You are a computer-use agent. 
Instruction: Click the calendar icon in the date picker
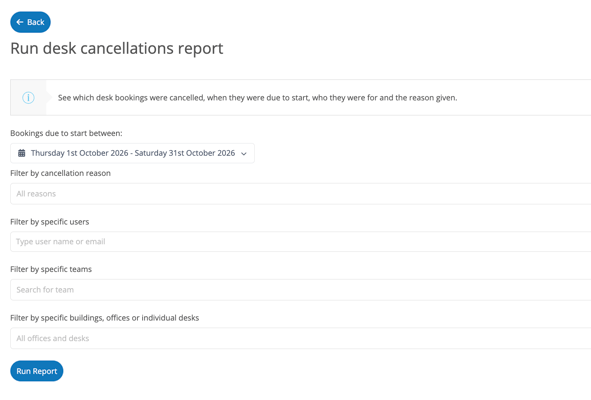coord(22,153)
